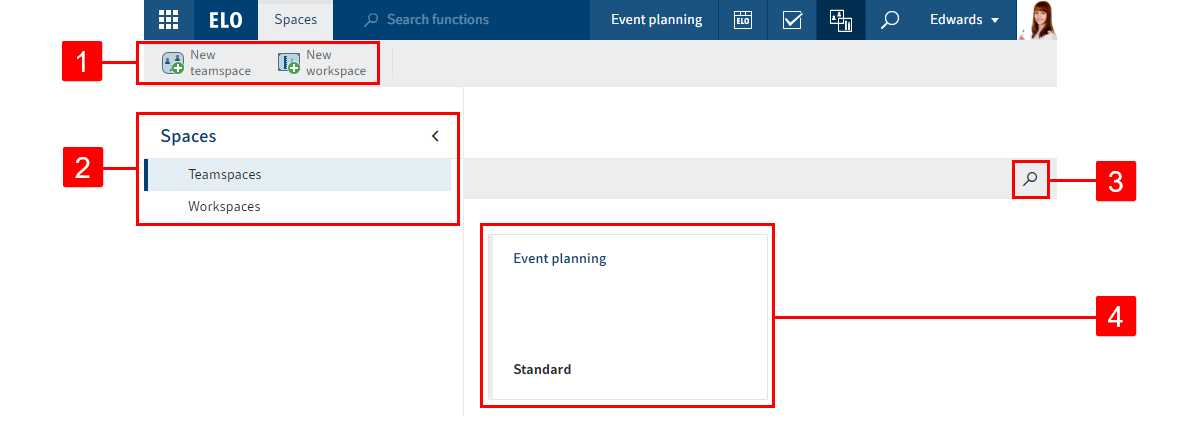Click the Standard label on the tile
Screen dimensions: 1200x425
click(x=542, y=369)
